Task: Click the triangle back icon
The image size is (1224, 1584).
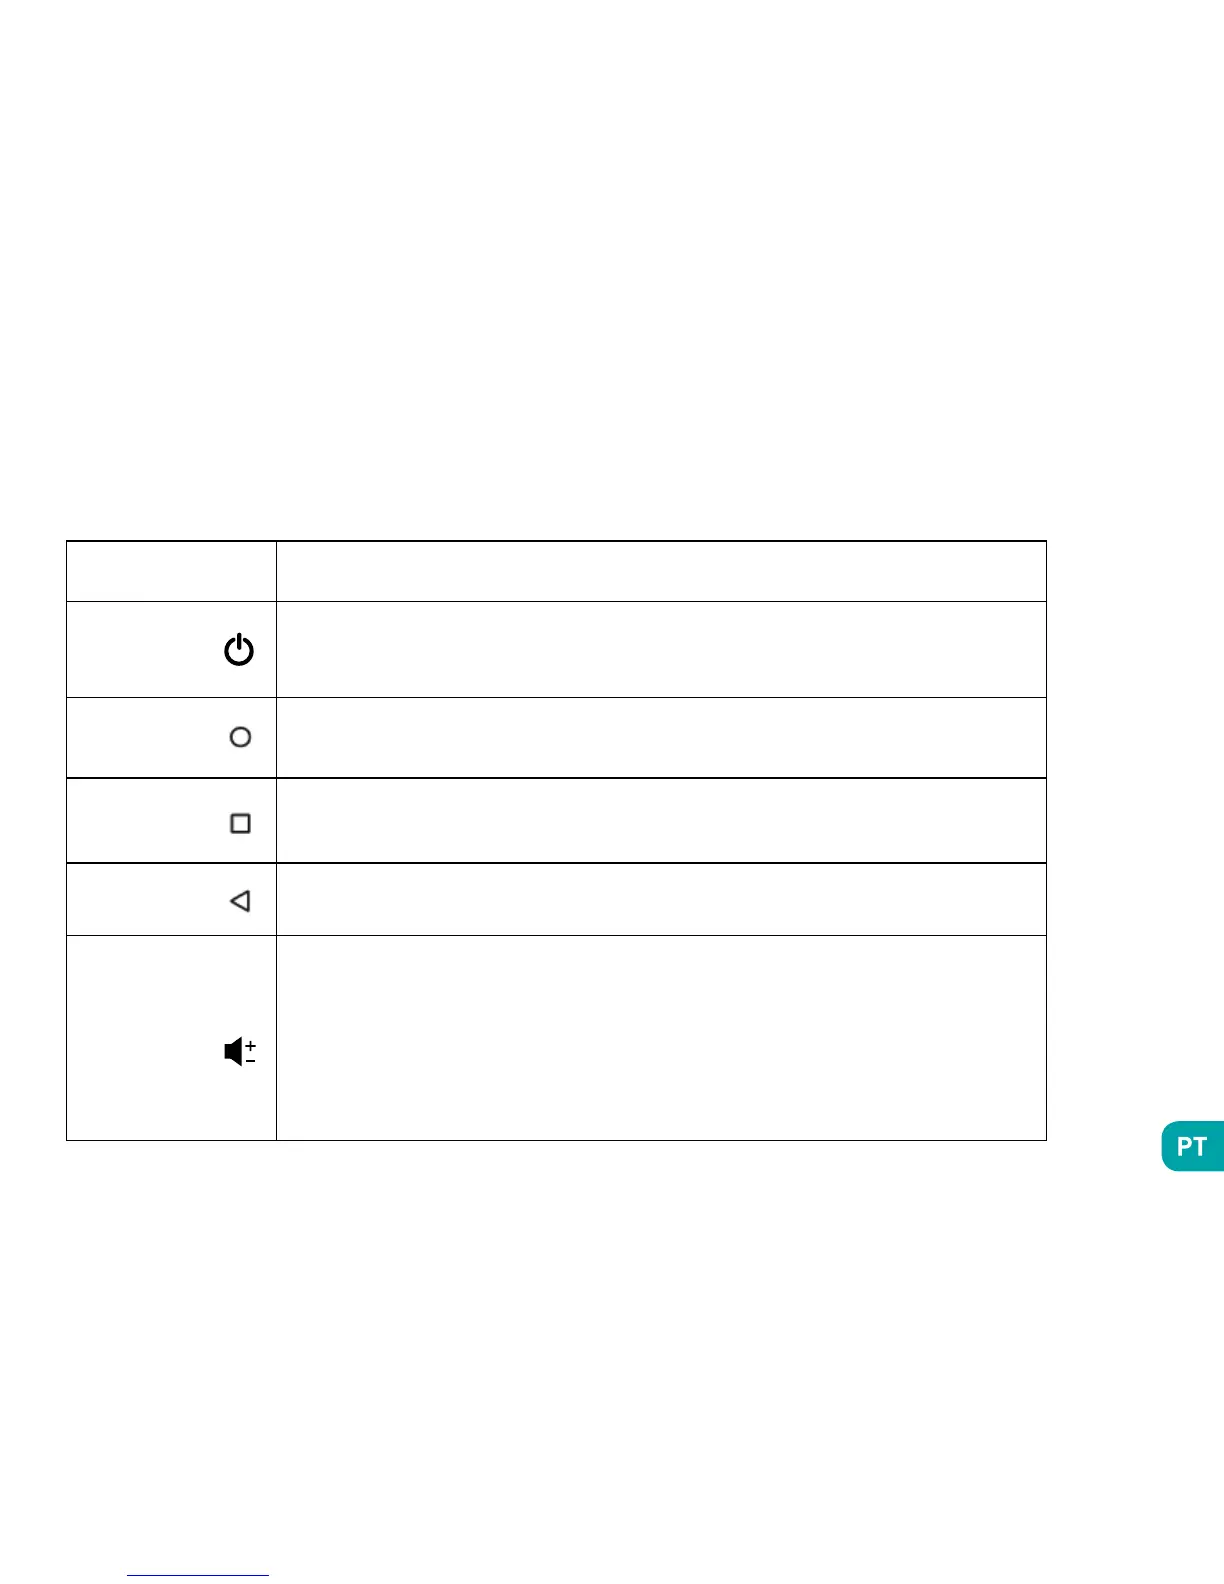Action: 240,901
